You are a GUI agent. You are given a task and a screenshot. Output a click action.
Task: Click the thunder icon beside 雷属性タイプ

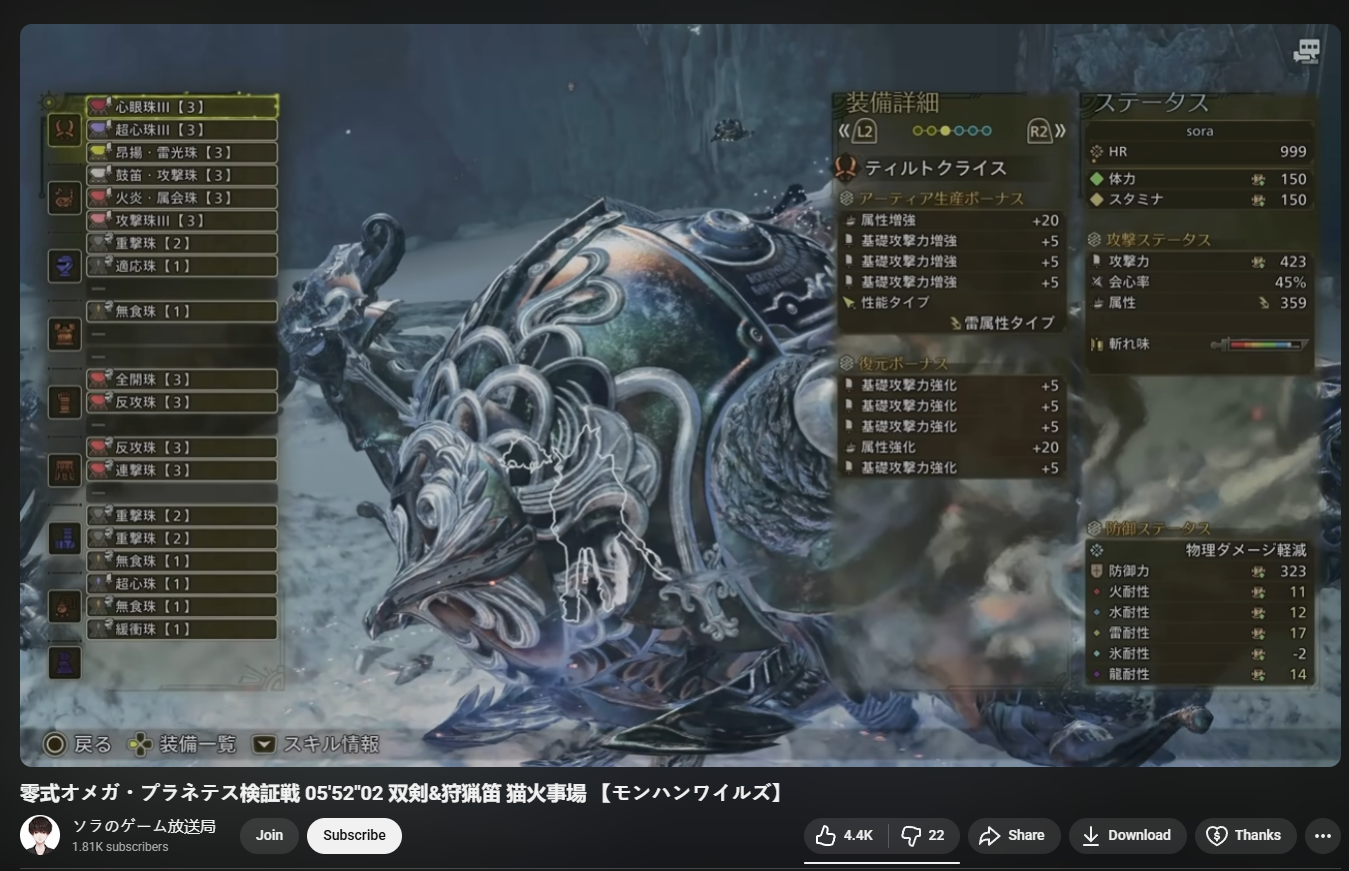pyautogui.click(x=955, y=323)
